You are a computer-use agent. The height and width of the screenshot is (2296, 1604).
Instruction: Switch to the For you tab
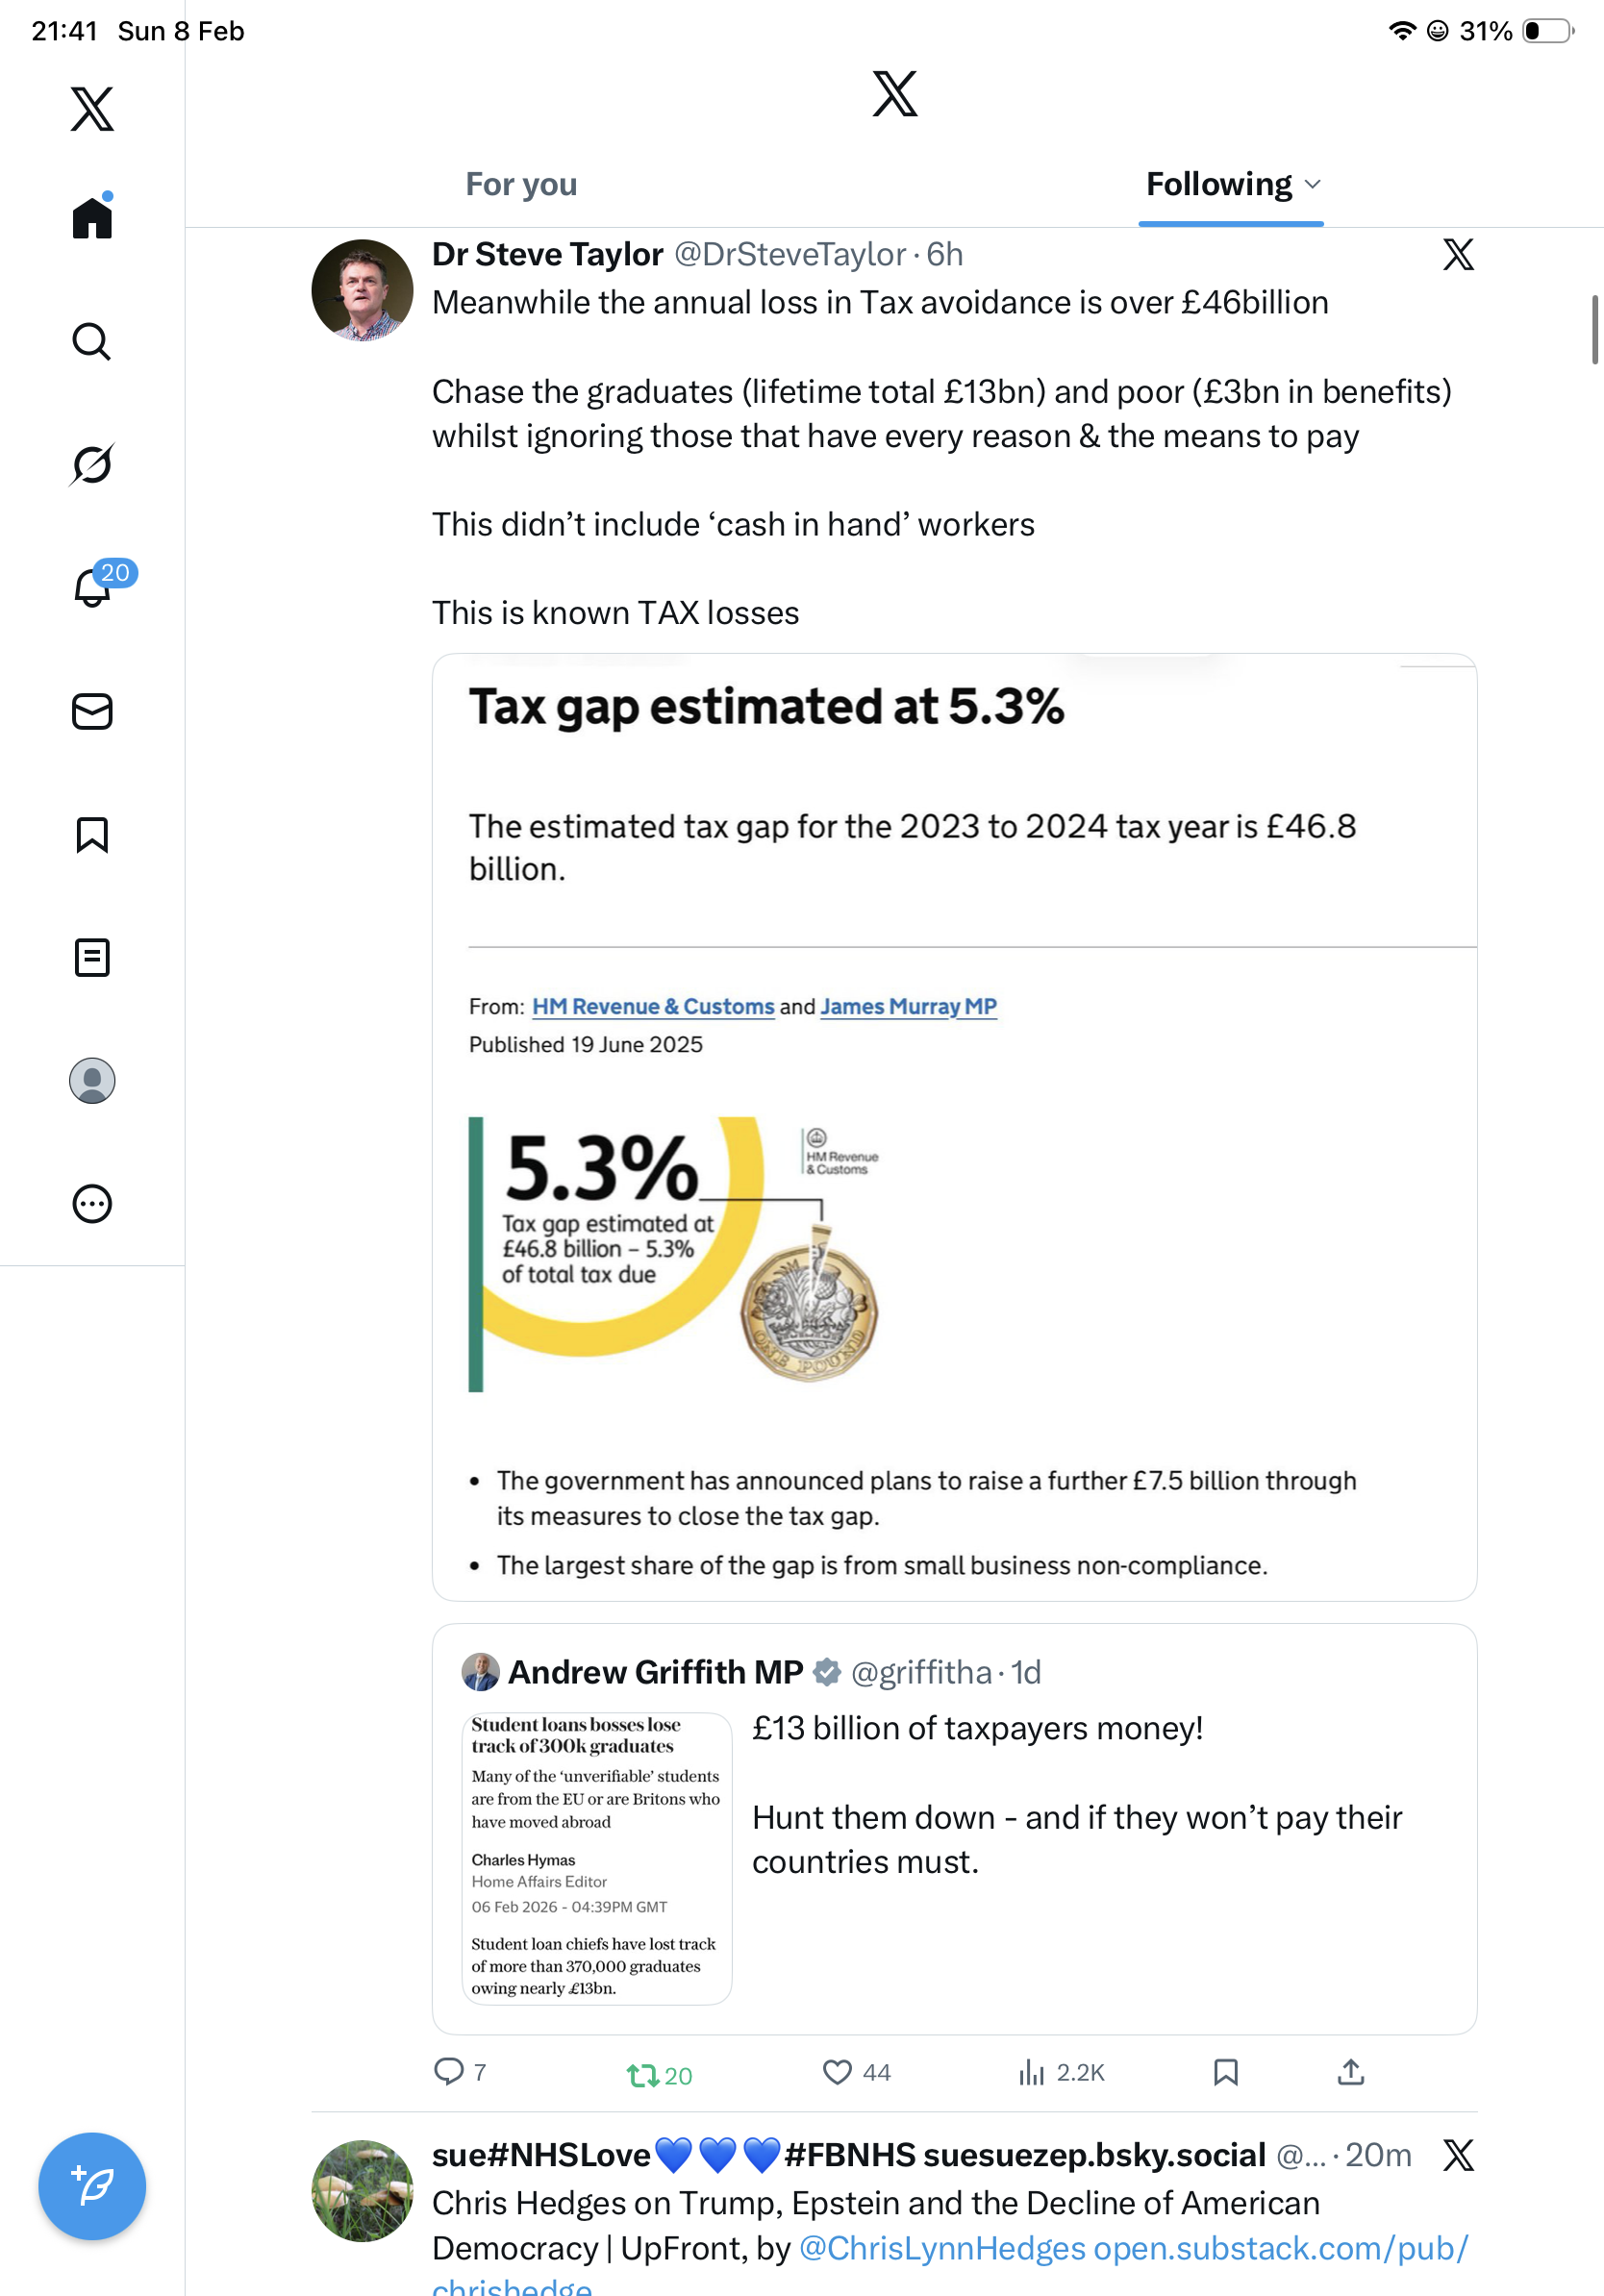pos(521,184)
